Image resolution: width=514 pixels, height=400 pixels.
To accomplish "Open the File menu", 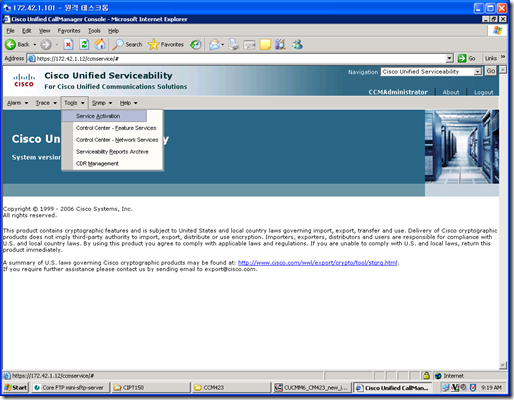I will [11, 31].
